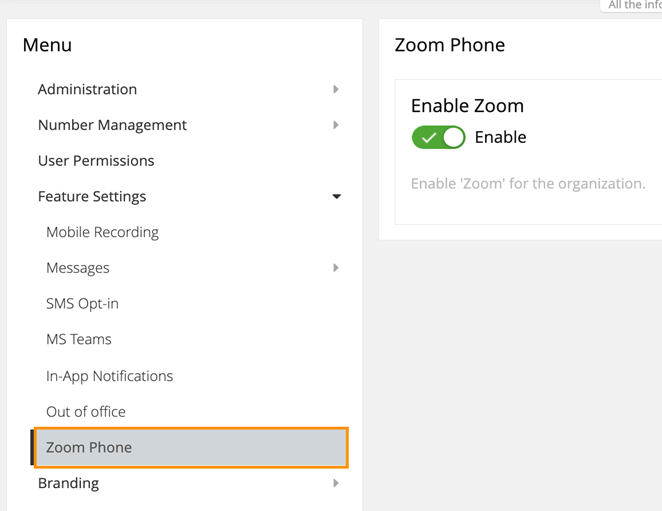Go to MS Teams settings

pos(79,340)
